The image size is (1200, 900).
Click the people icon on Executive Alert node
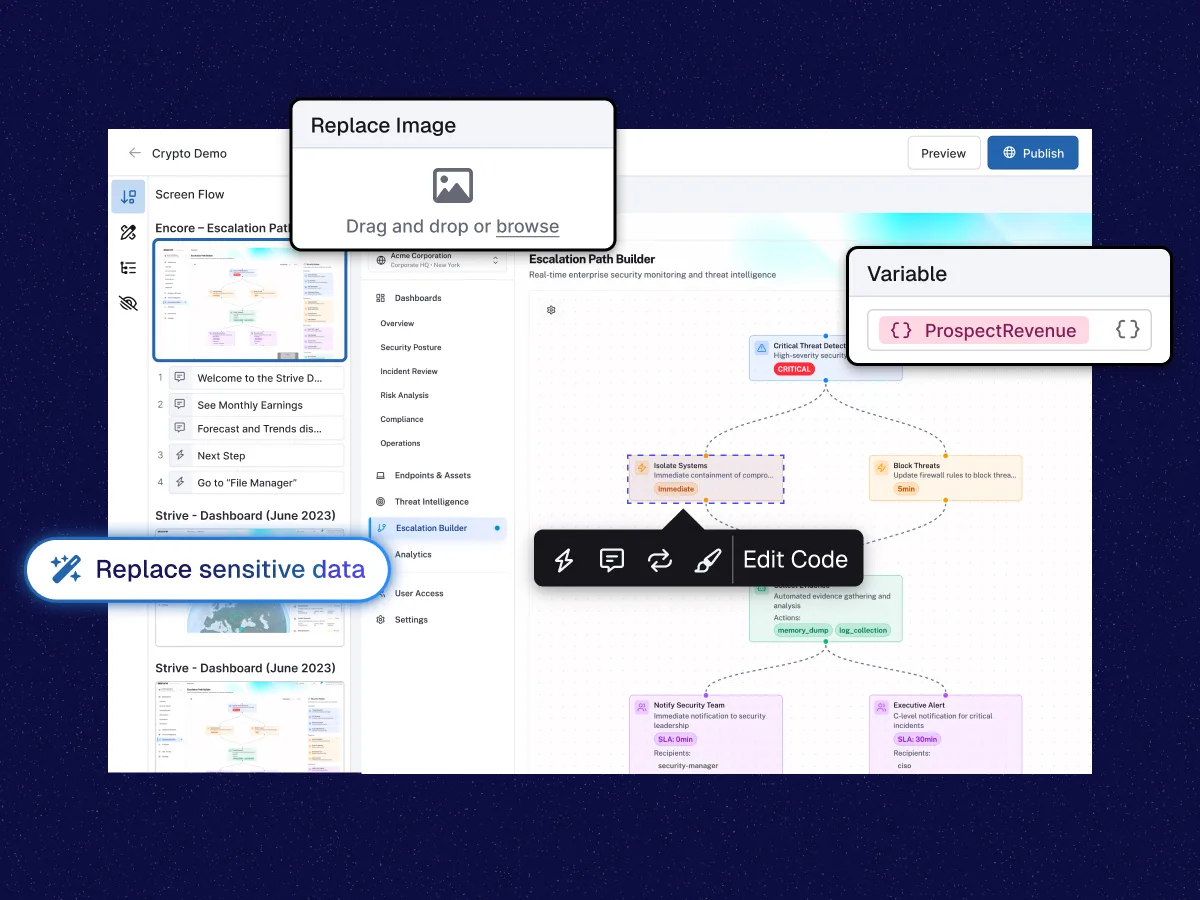coord(881,707)
